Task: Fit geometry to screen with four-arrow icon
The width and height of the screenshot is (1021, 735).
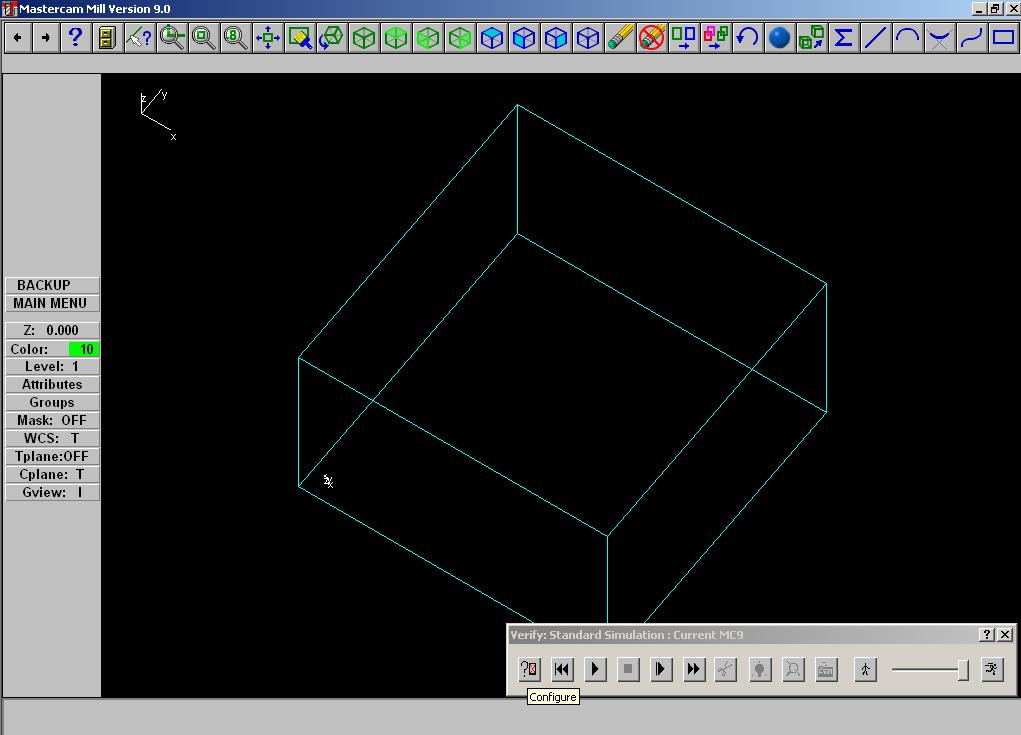Action: 268,38
